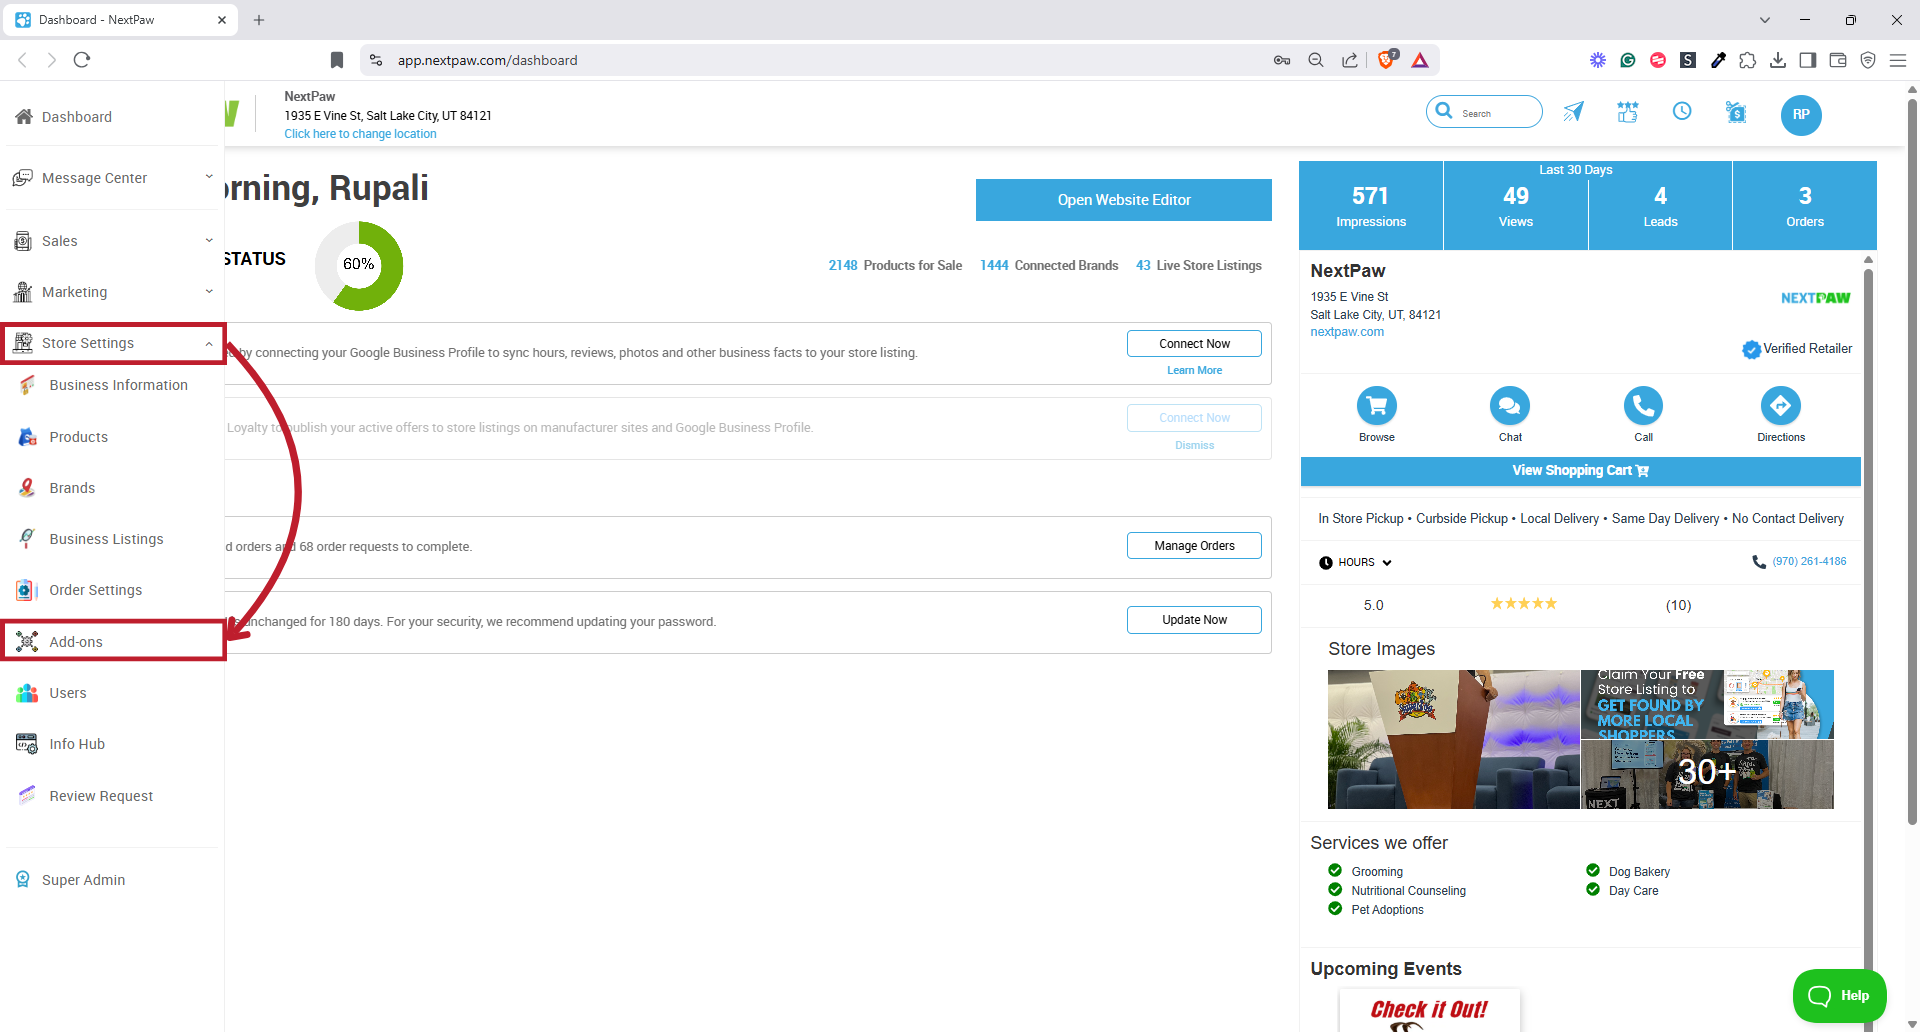Click 'Click here to change location' link

[x=360, y=134]
